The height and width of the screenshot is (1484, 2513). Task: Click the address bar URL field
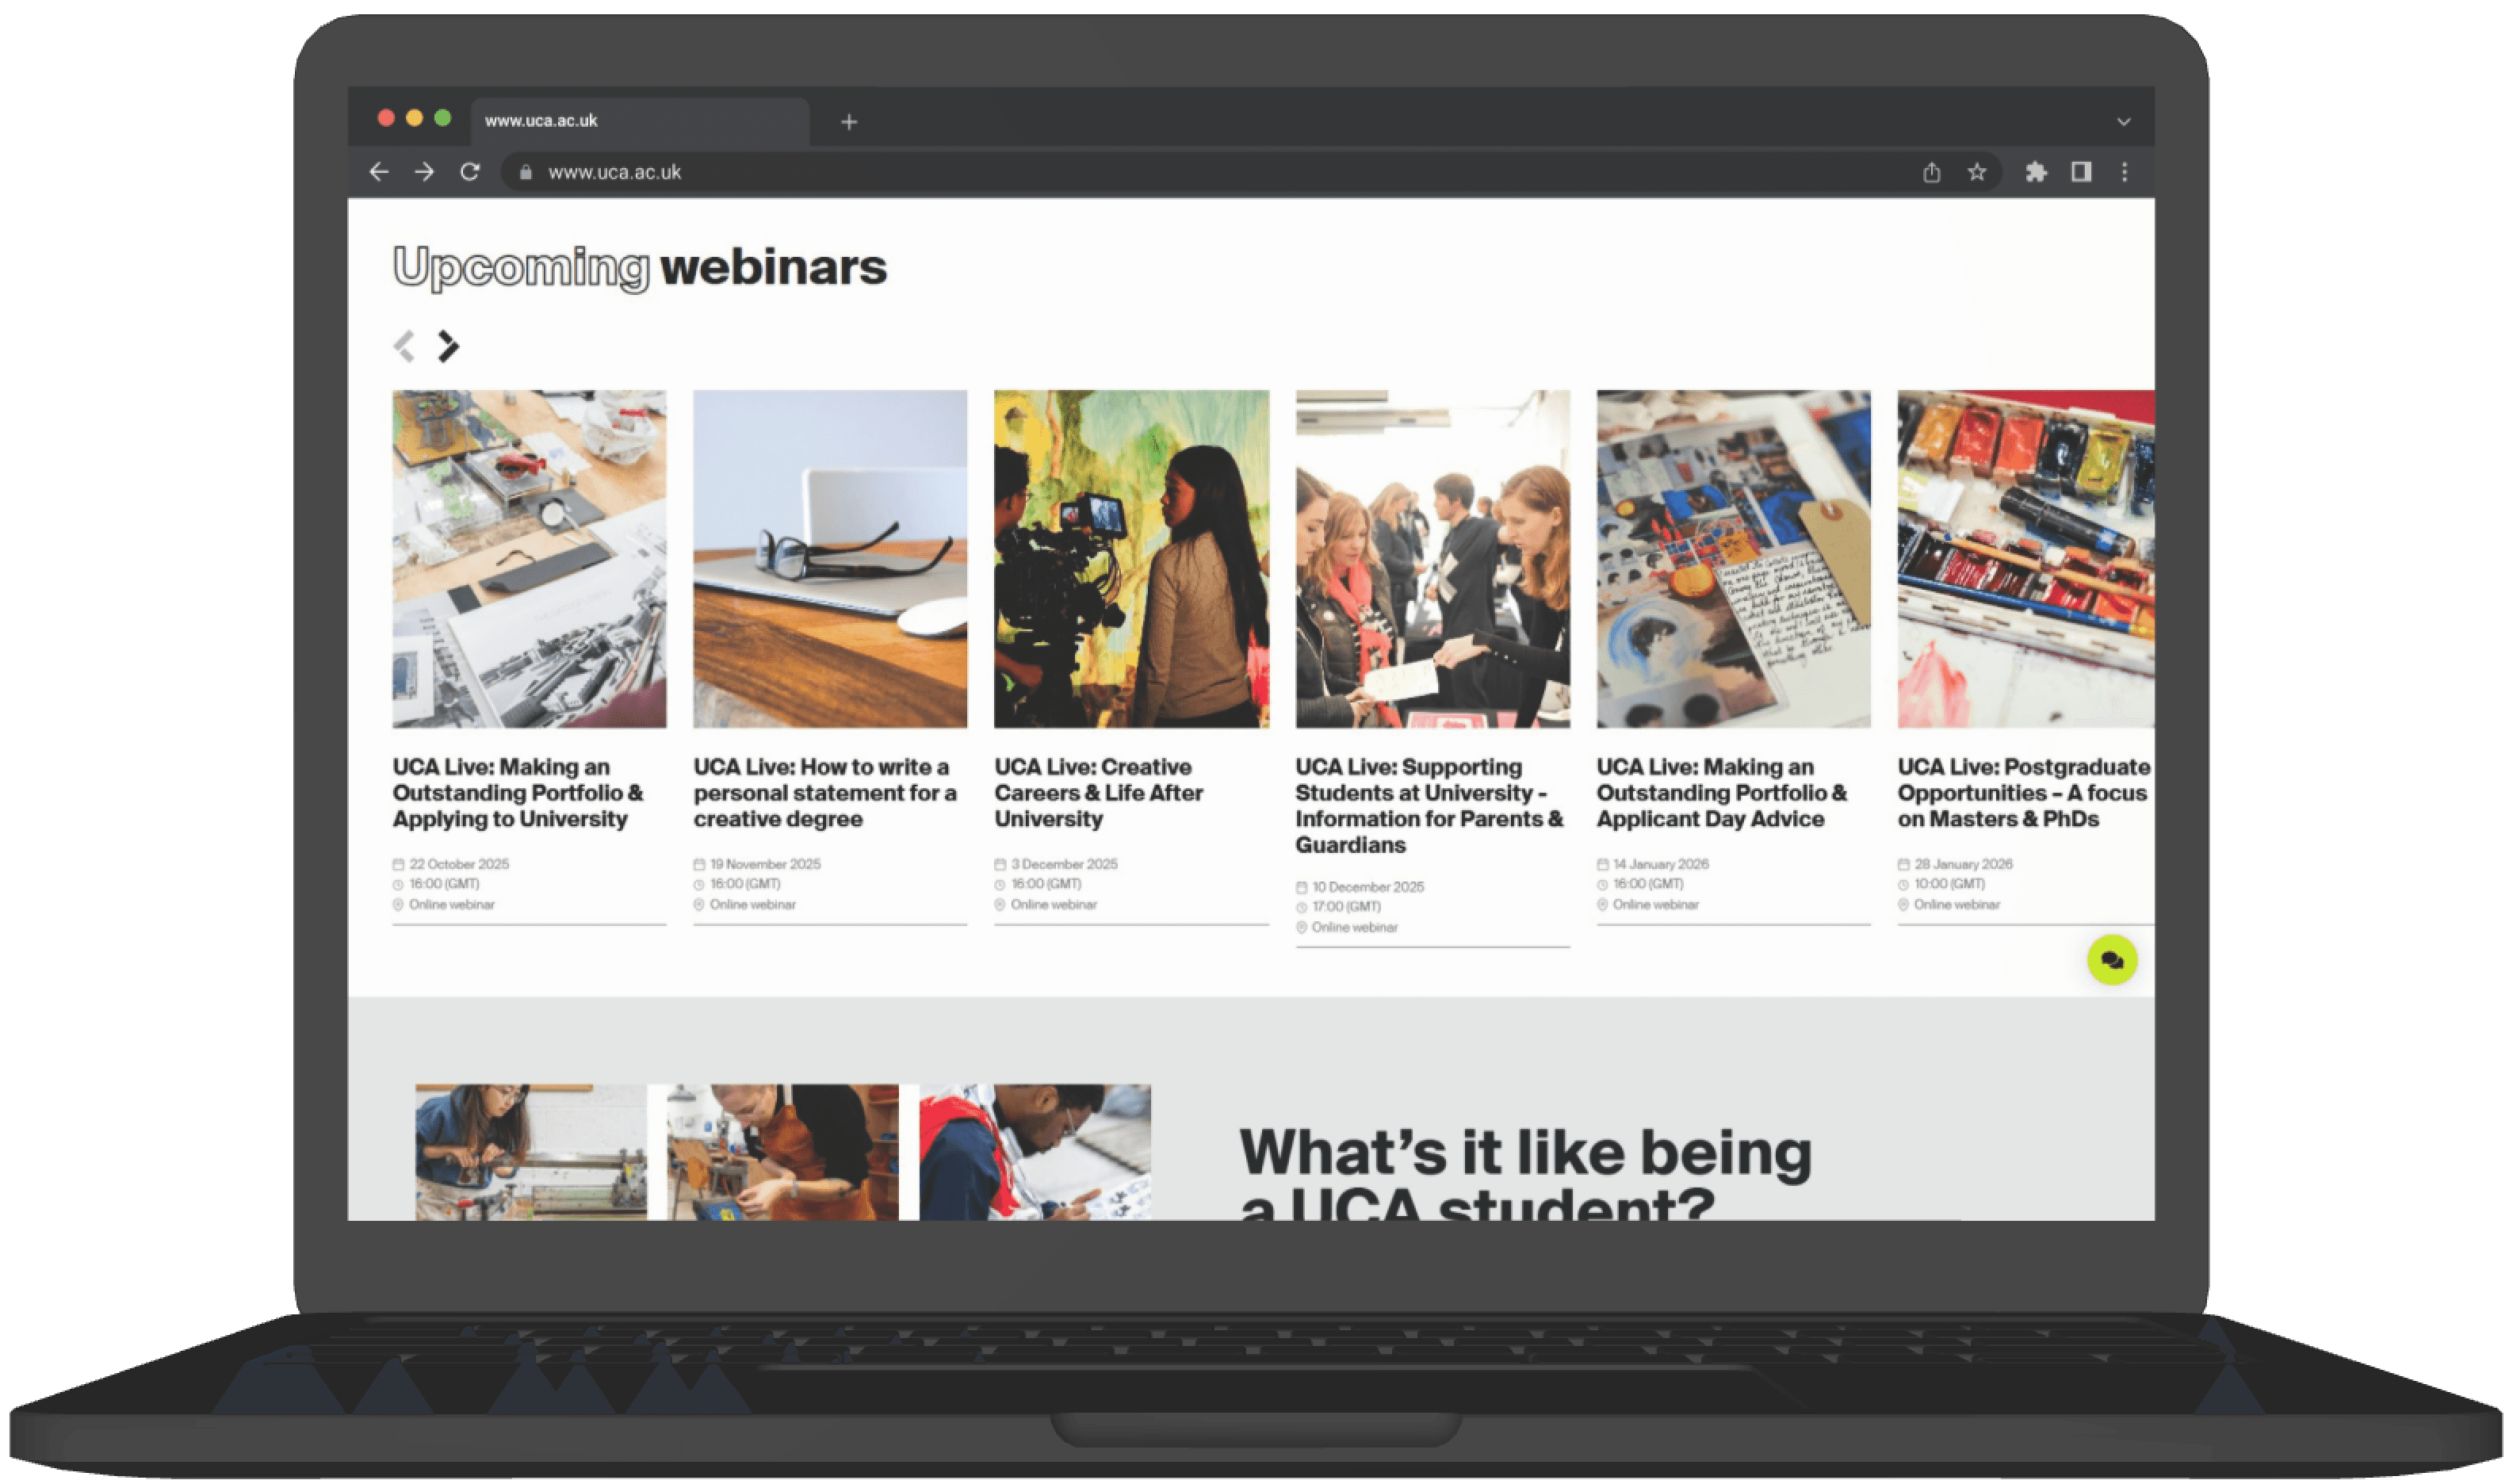pyautogui.click(x=1200, y=172)
